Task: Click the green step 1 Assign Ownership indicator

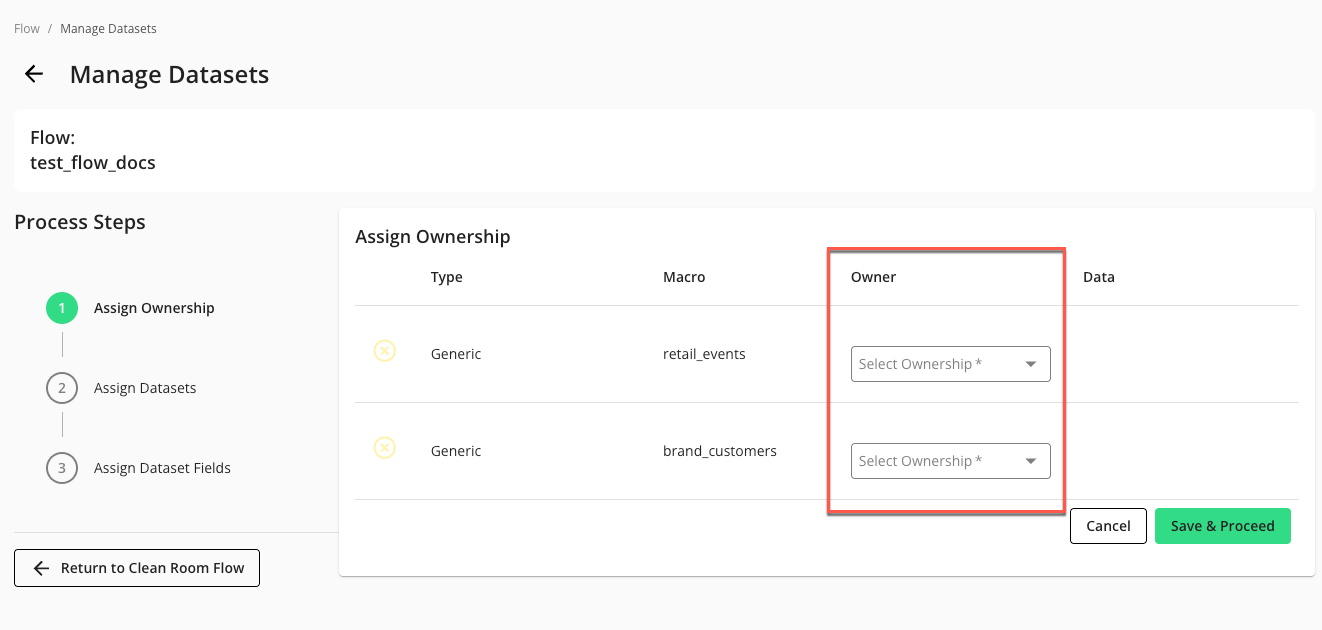Action: (x=61, y=308)
